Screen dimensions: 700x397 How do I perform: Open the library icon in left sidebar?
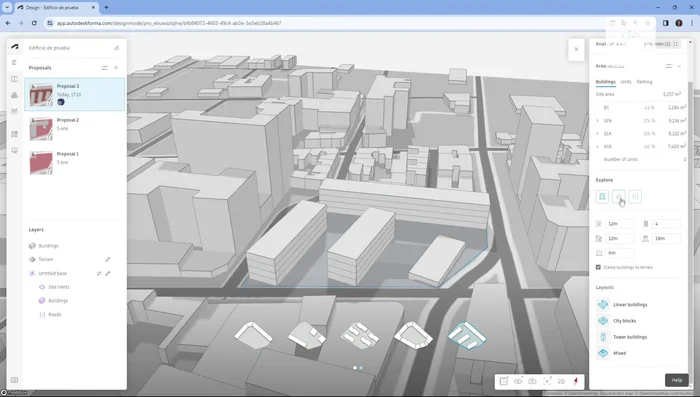pos(14,95)
